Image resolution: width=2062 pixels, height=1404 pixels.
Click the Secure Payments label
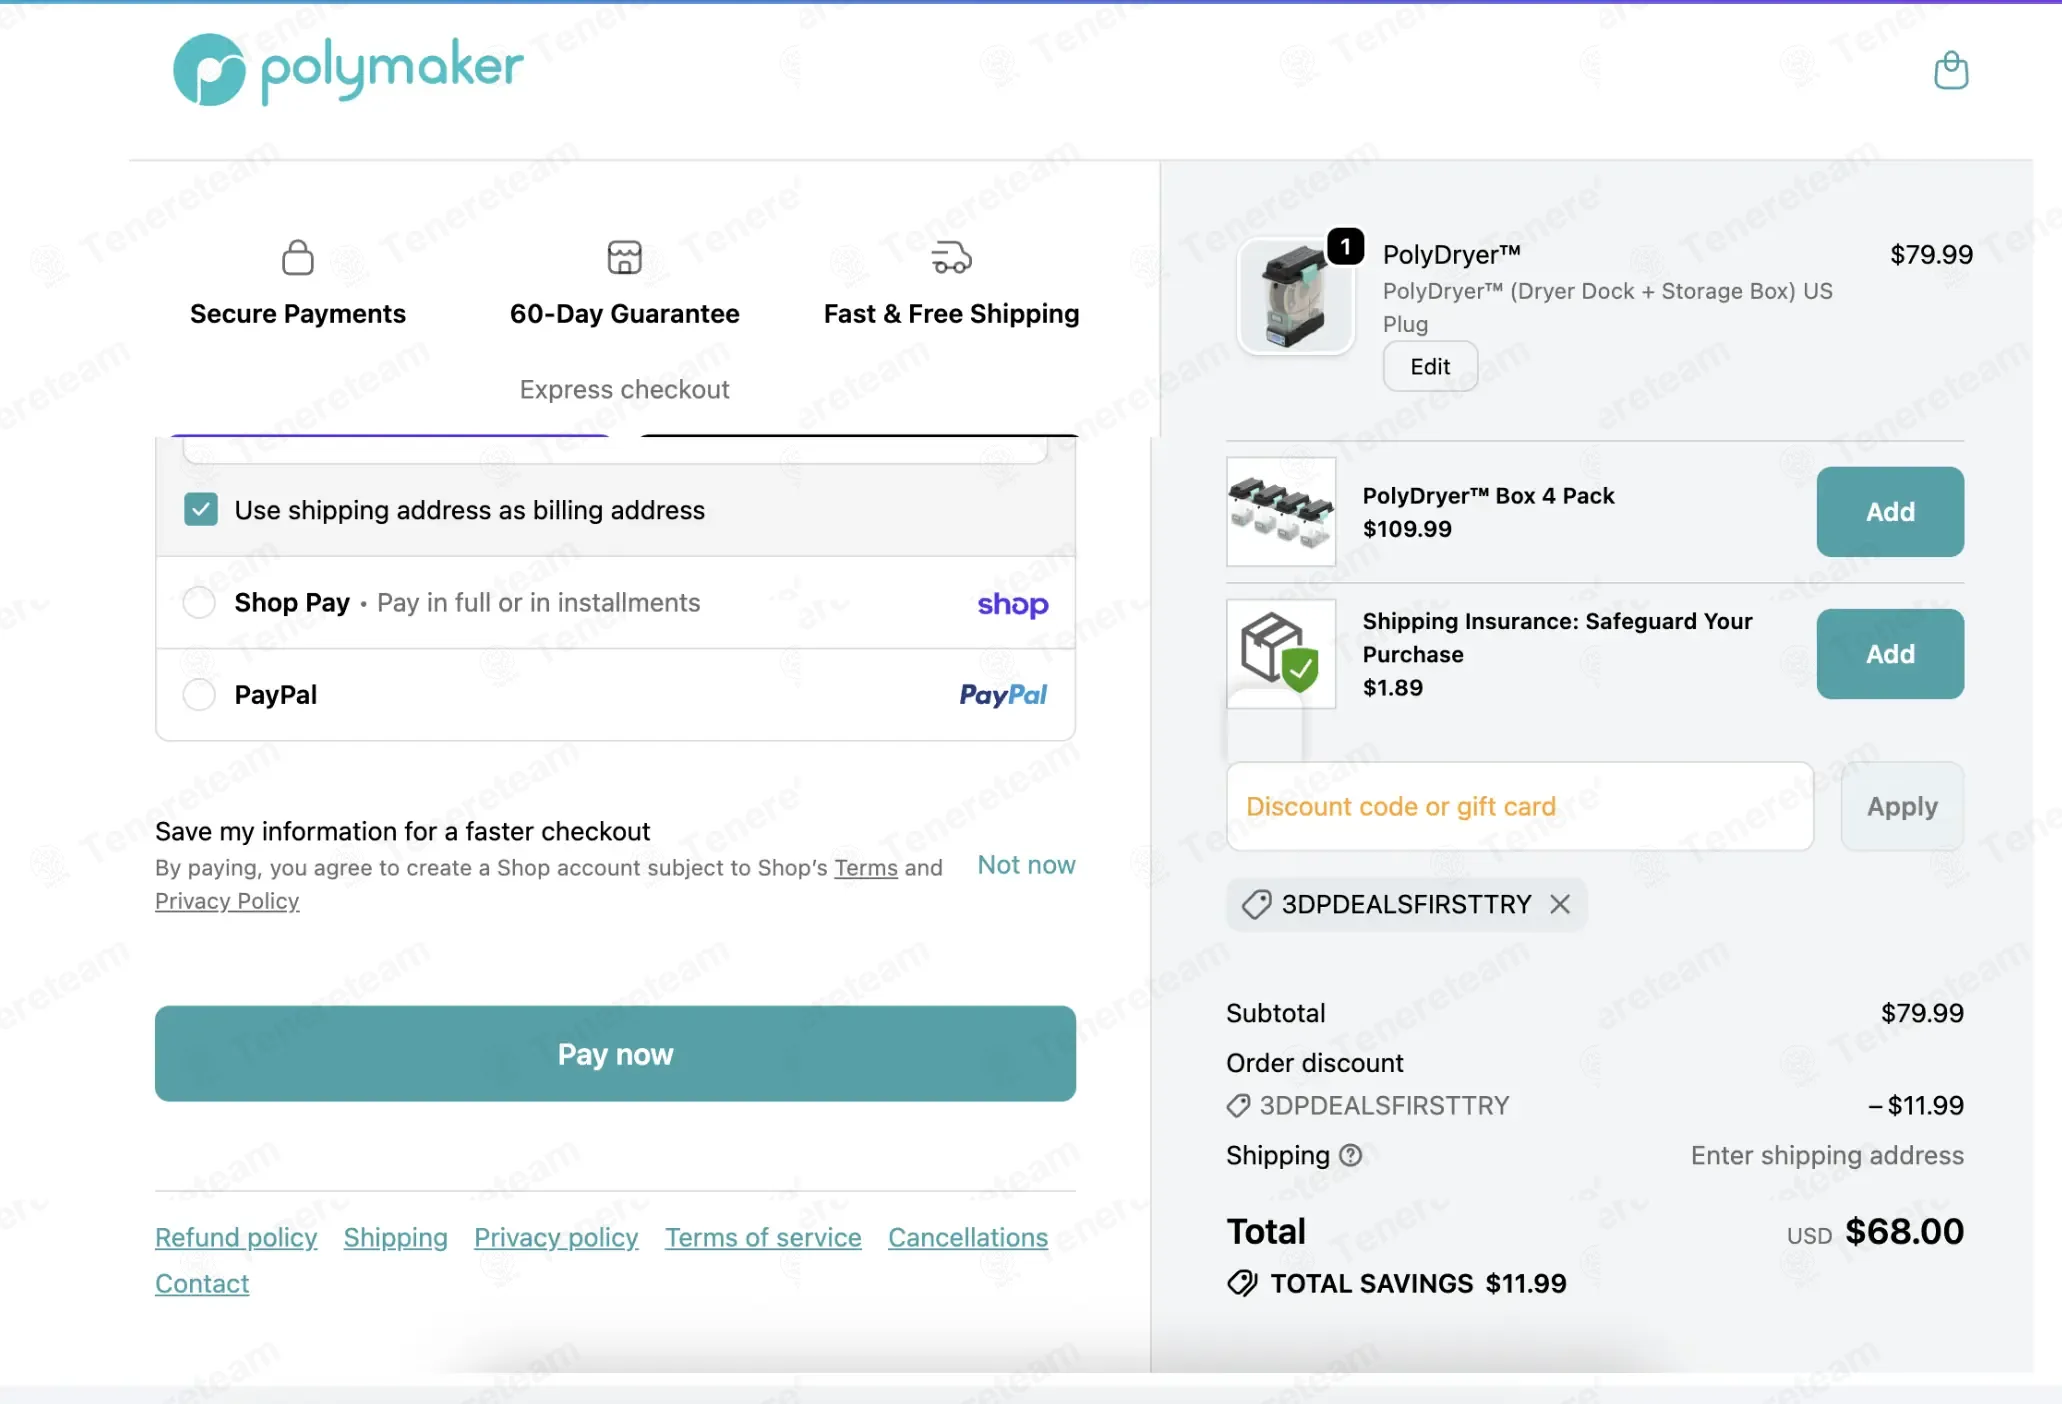point(298,314)
